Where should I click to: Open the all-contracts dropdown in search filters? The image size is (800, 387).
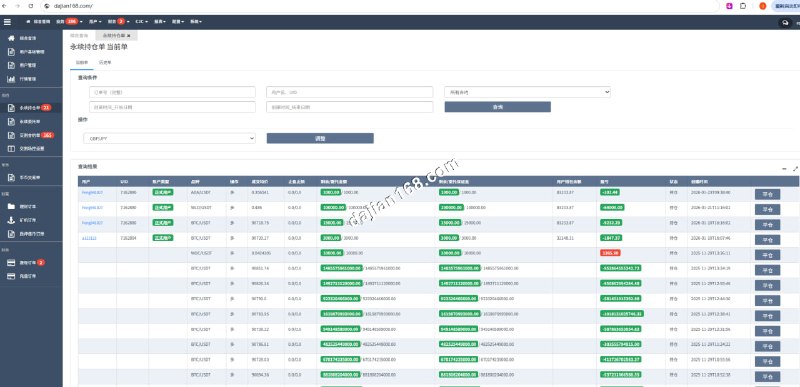[x=528, y=92]
